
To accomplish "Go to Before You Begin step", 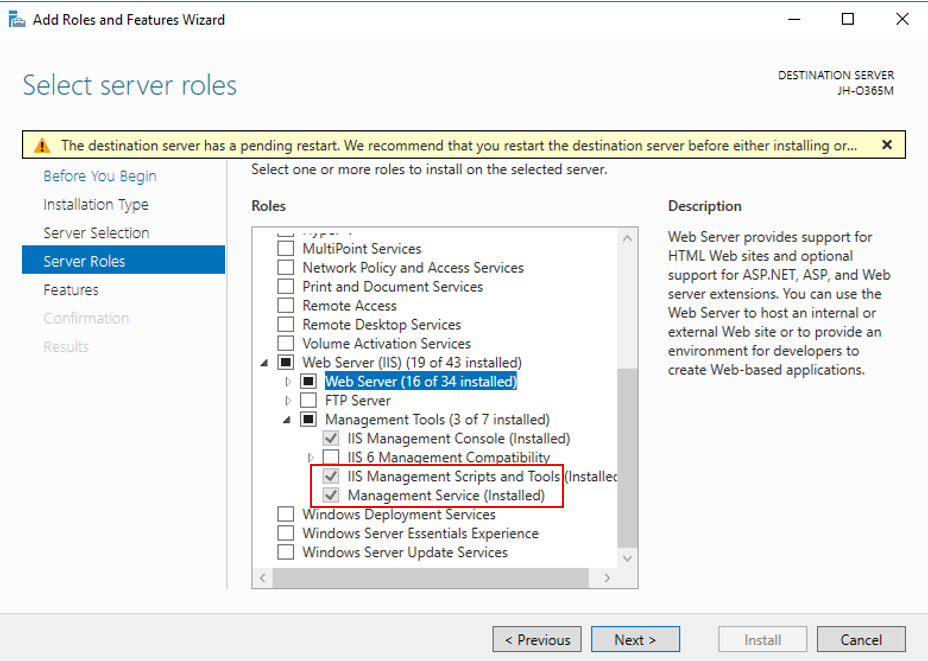I will pyautogui.click(x=99, y=176).
